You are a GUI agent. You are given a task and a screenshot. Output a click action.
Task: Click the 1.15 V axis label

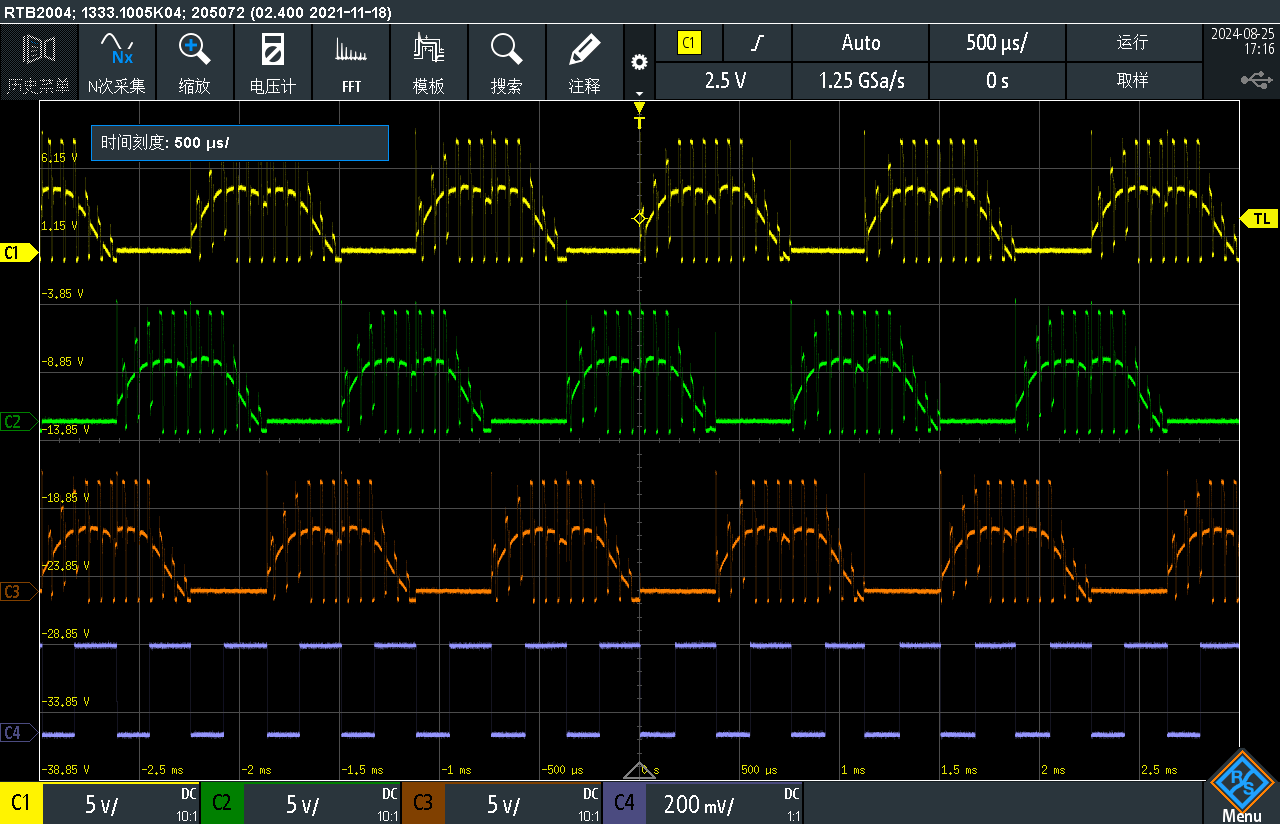[59, 226]
